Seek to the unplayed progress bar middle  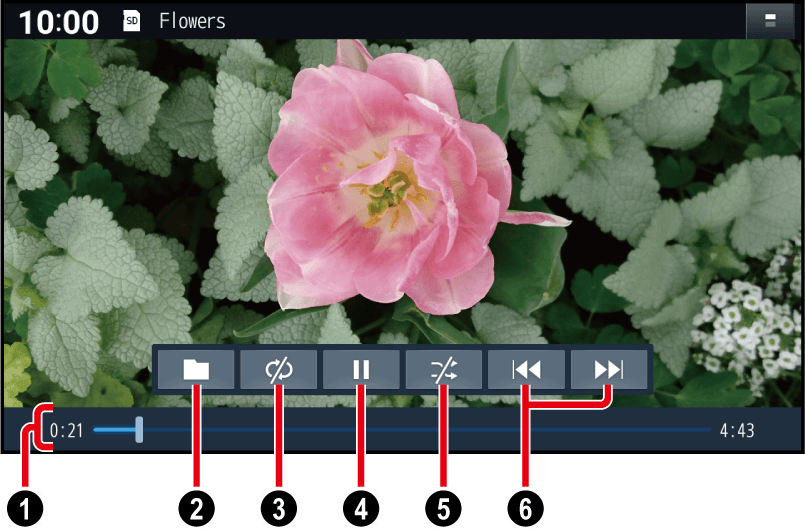(427, 429)
